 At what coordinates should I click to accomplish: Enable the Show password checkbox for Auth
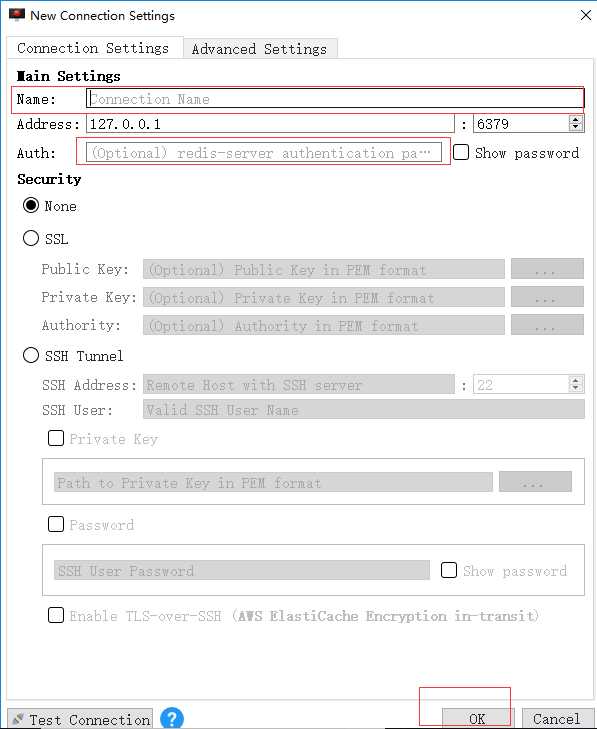coord(461,152)
